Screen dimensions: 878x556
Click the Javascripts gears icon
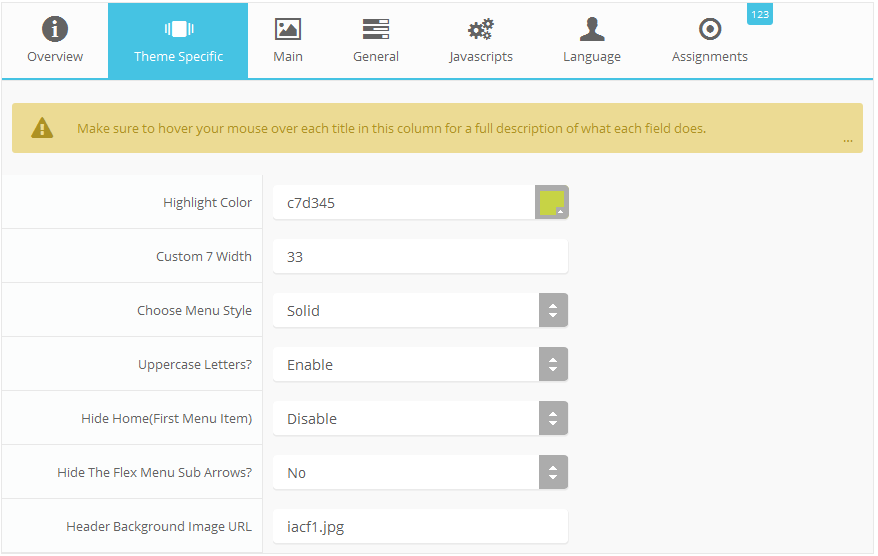coord(481,29)
